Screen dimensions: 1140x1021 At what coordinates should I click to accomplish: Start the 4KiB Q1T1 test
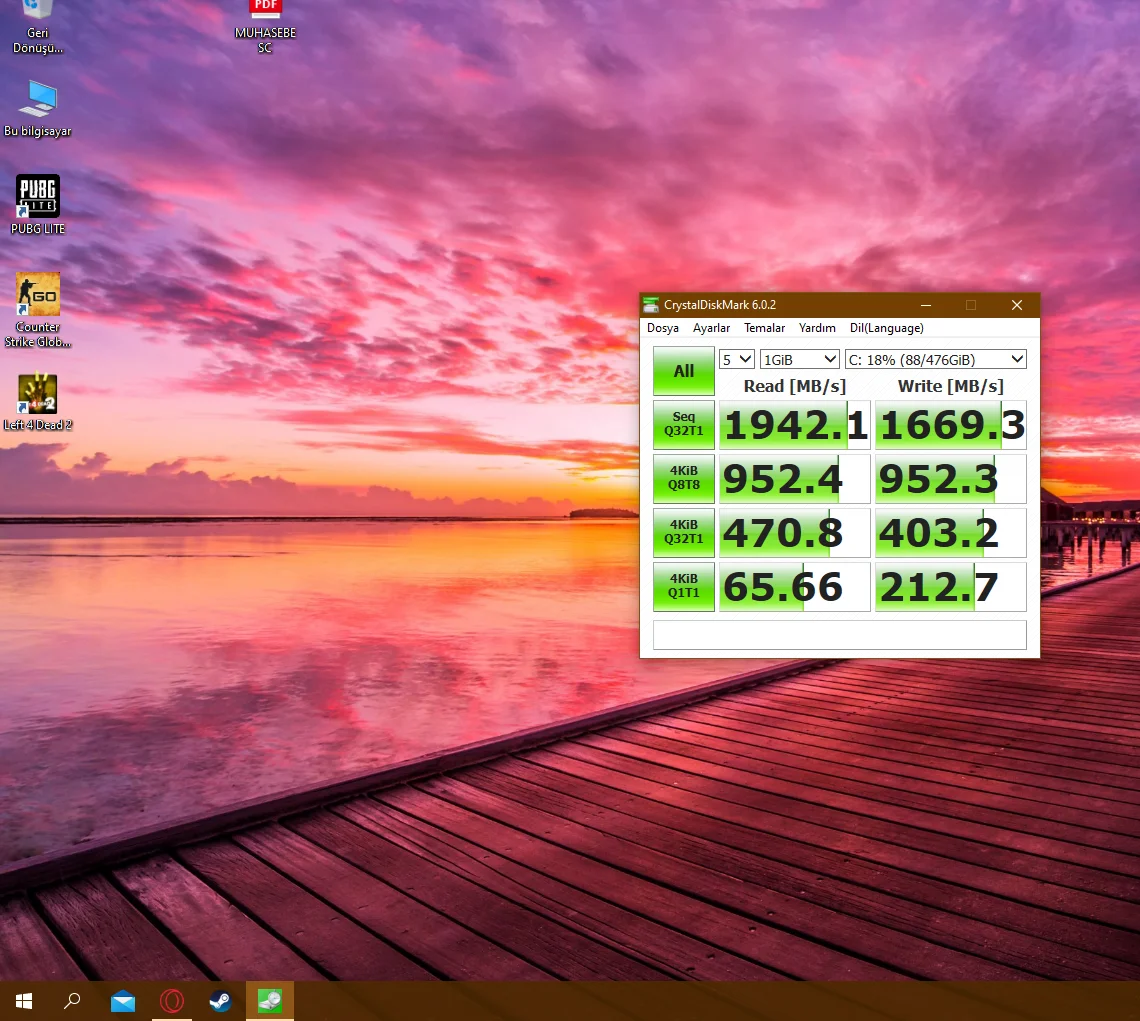[683, 586]
